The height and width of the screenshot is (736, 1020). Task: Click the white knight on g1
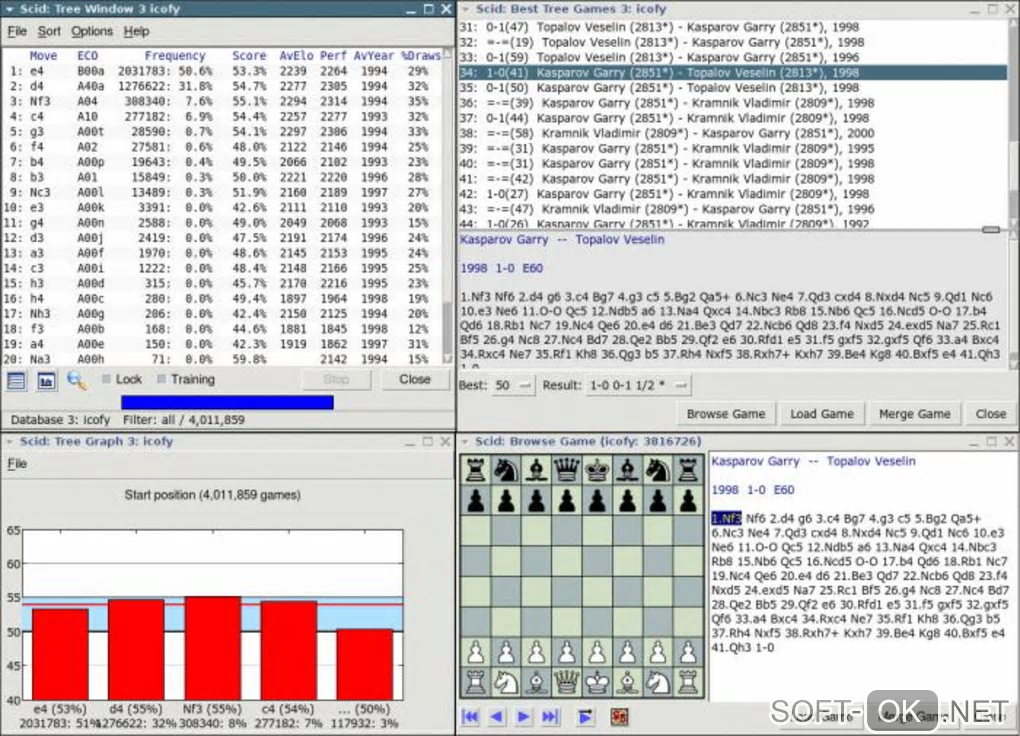click(x=658, y=682)
